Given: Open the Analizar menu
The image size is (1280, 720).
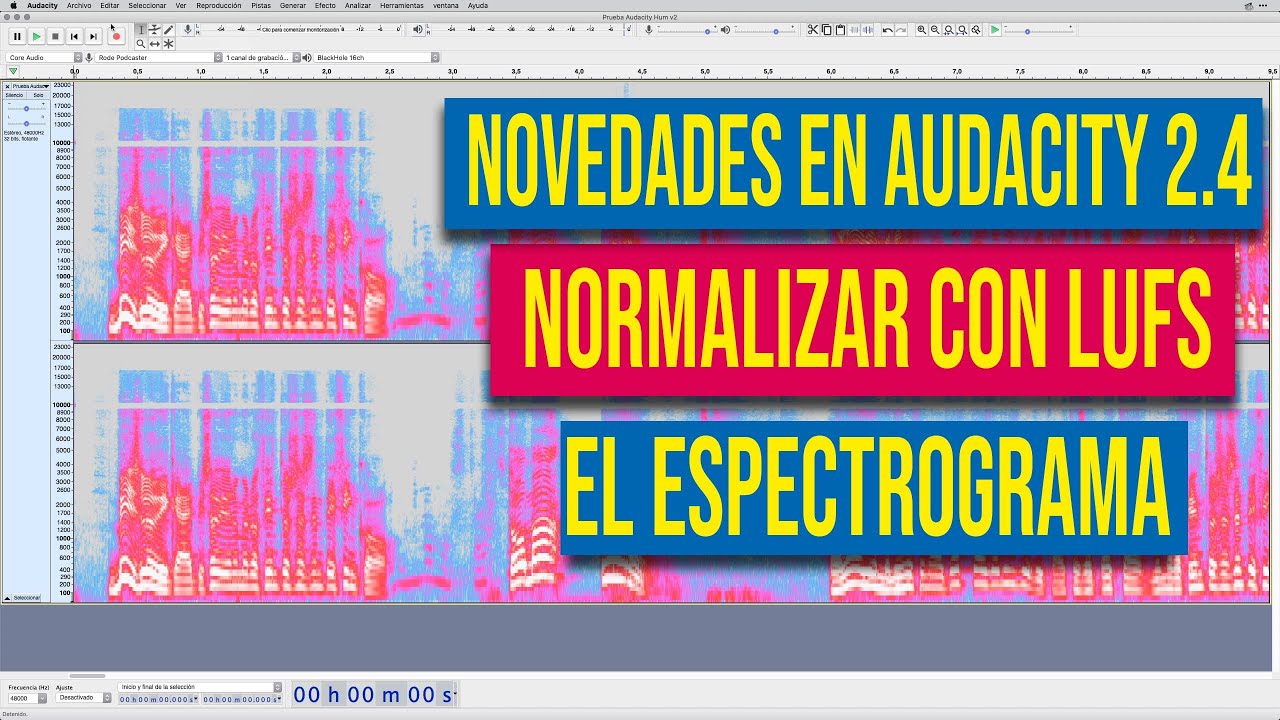Looking at the screenshot, I should [x=357, y=5].
